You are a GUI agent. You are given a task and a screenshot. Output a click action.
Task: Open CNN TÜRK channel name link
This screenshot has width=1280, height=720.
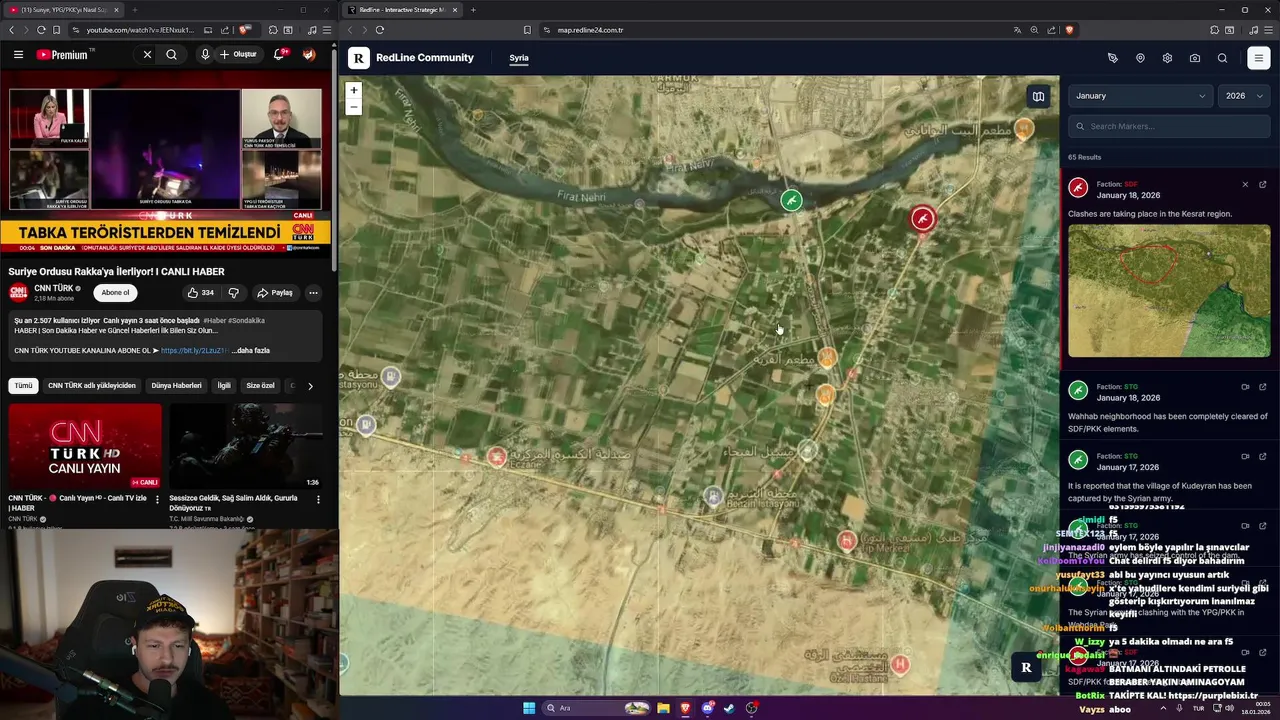pyautogui.click(x=54, y=288)
